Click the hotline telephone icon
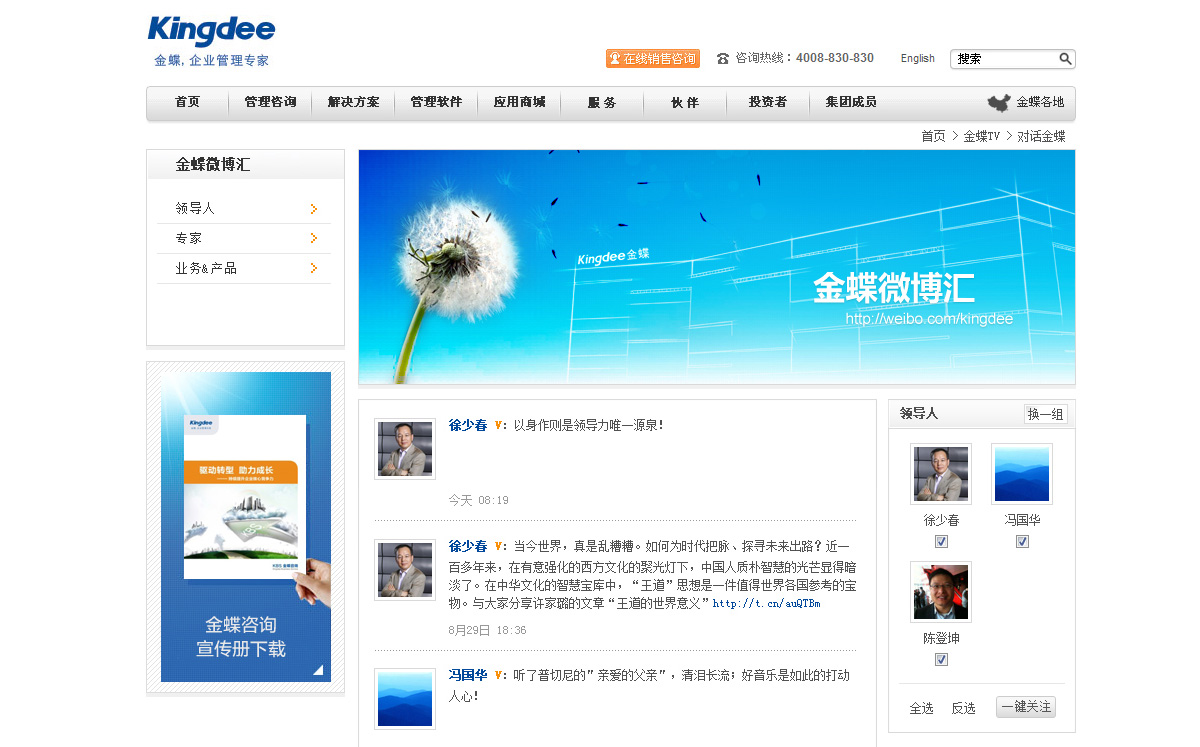1200x747 pixels. (x=723, y=59)
